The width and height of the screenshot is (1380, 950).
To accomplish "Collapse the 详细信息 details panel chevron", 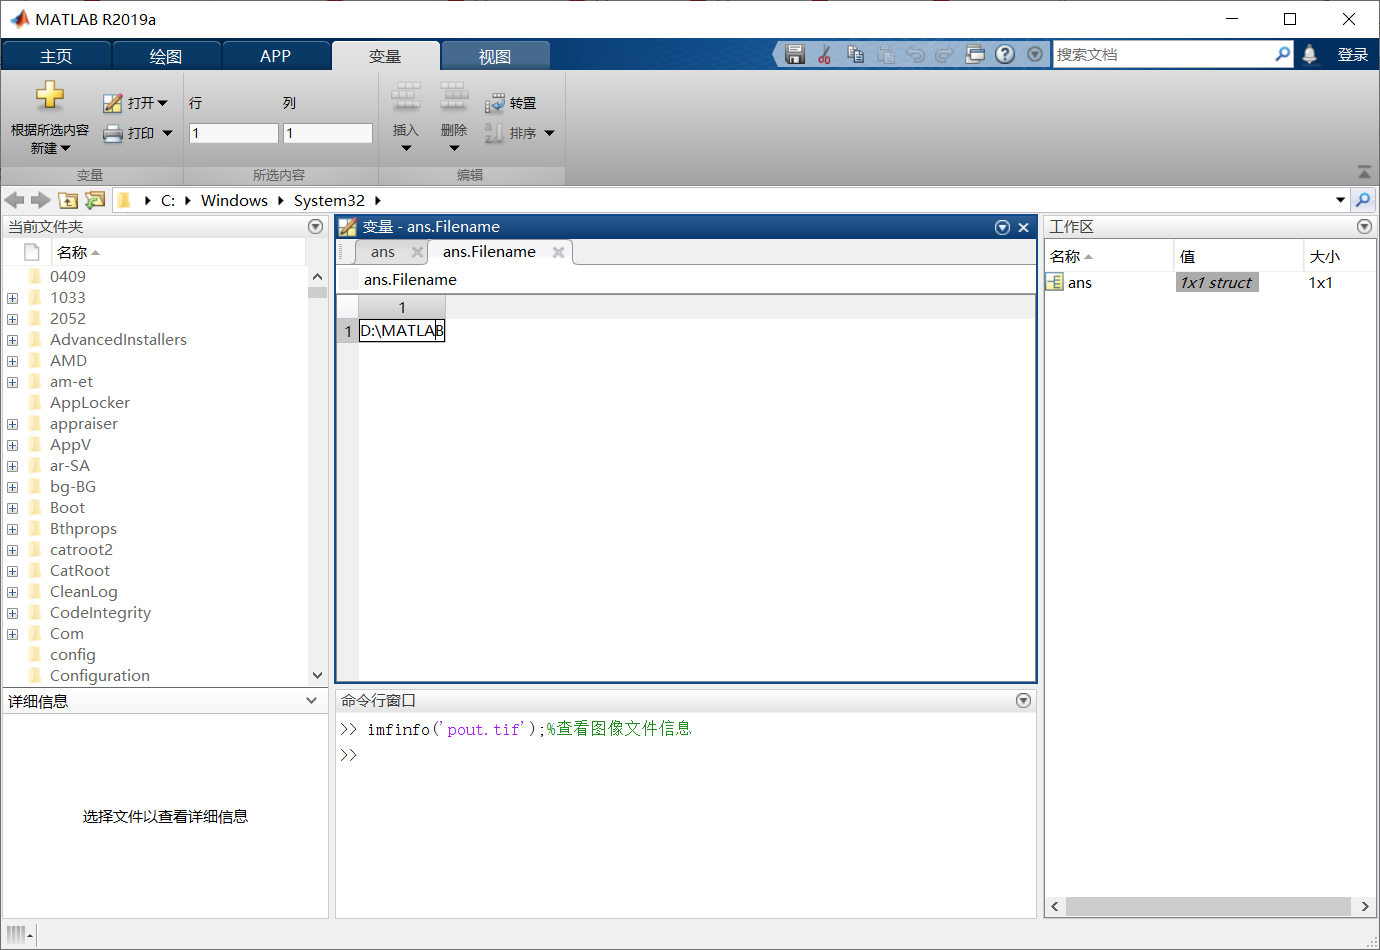I will point(311,701).
